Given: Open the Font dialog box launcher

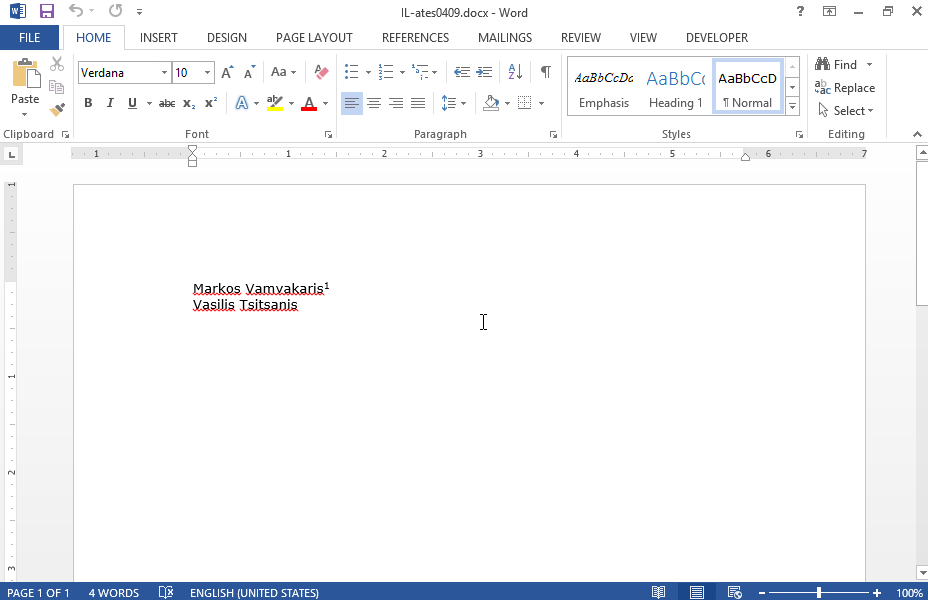Looking at the screenshot, I should (x=328, y=135).
